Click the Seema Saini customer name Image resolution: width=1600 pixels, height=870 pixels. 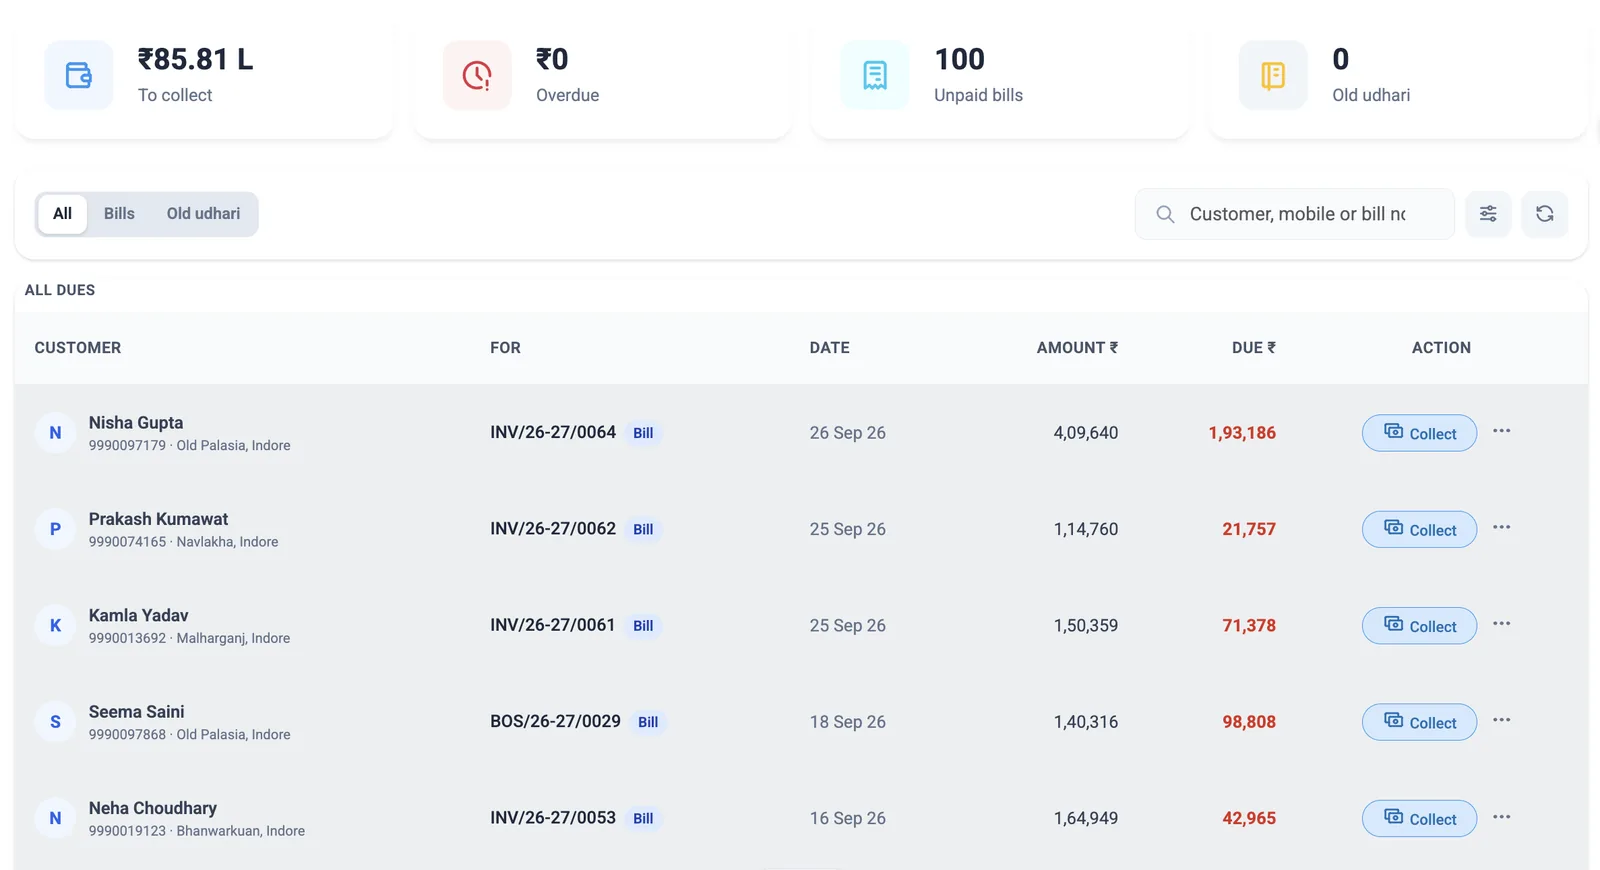pos(136,712)
